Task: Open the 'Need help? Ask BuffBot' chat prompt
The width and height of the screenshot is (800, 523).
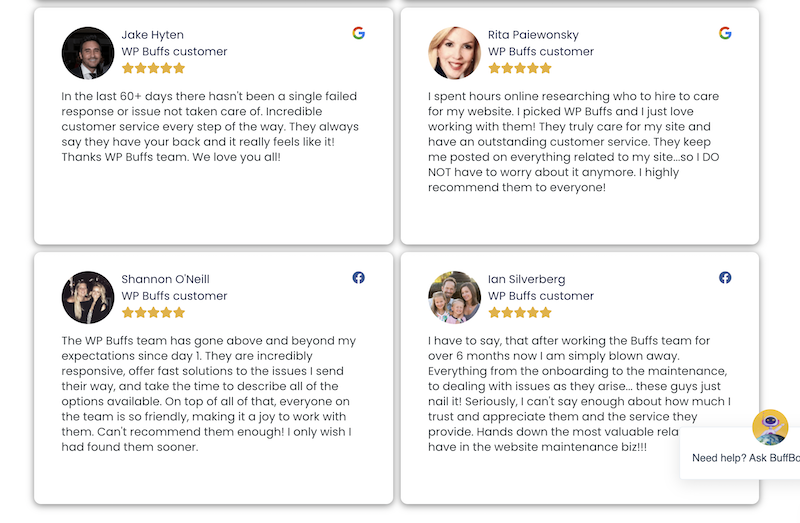Action: (x=745, y=458)
